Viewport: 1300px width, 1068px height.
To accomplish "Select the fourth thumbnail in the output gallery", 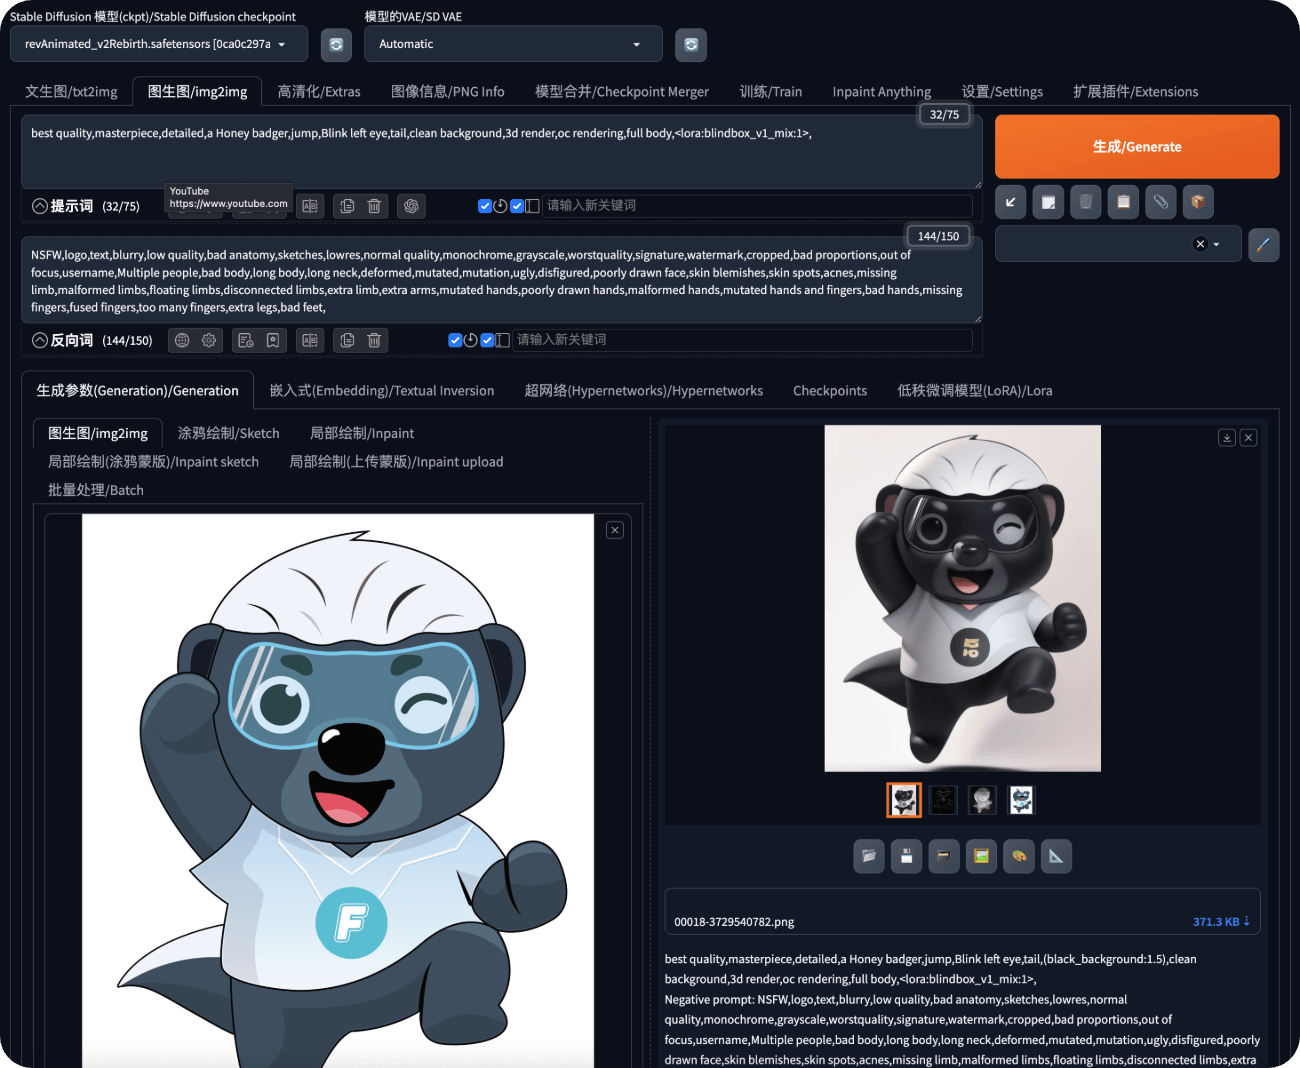I will pyautogui.click(x=1020, y=800).
